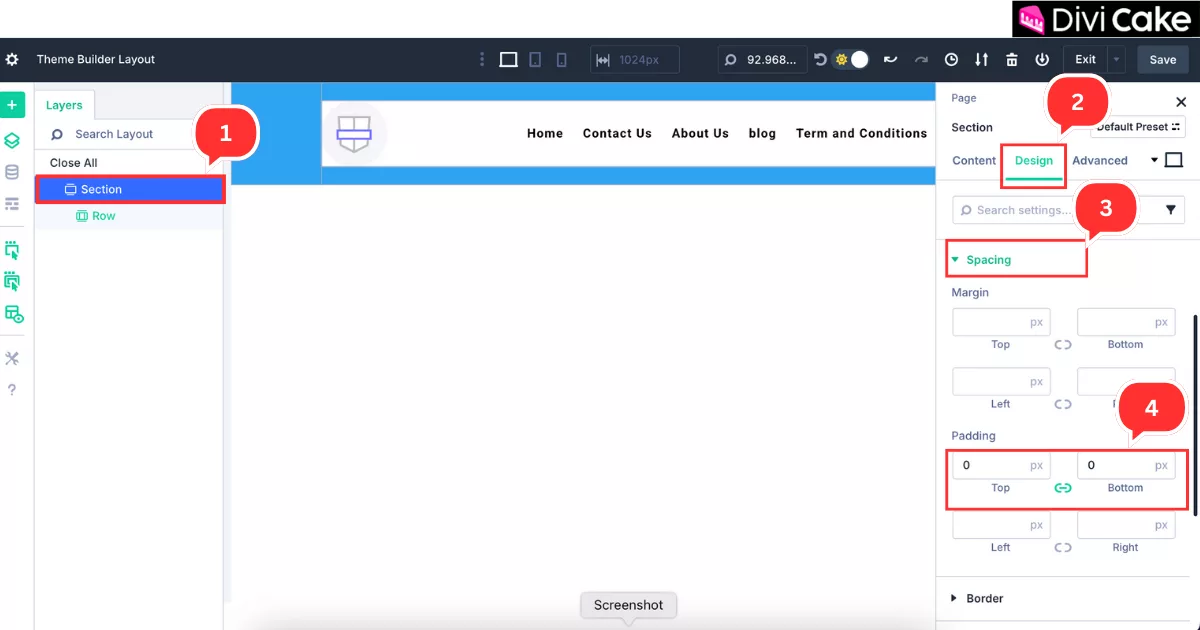Click the Save button
This screenshot has height=630, width=1200.
1162,60
